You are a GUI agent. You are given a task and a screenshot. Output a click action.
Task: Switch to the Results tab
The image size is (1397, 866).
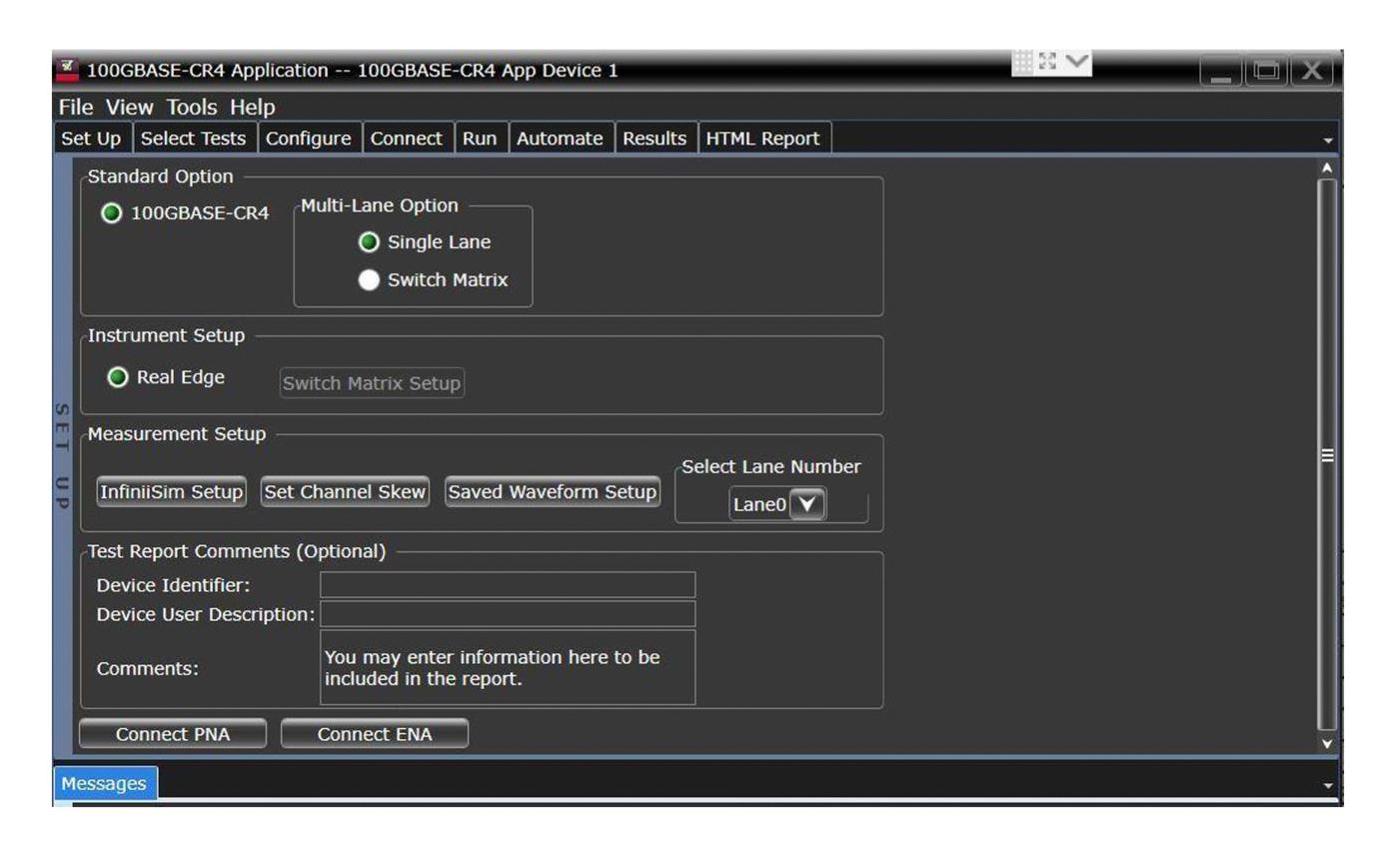655,139
